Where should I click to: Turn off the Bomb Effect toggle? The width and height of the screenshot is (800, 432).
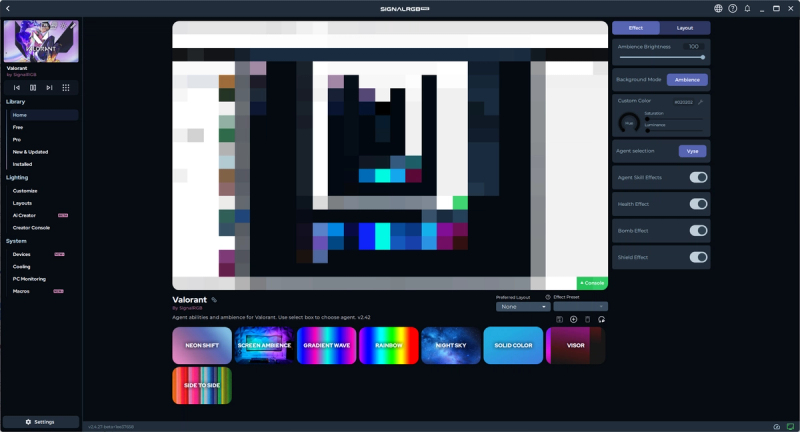point(698,231)
